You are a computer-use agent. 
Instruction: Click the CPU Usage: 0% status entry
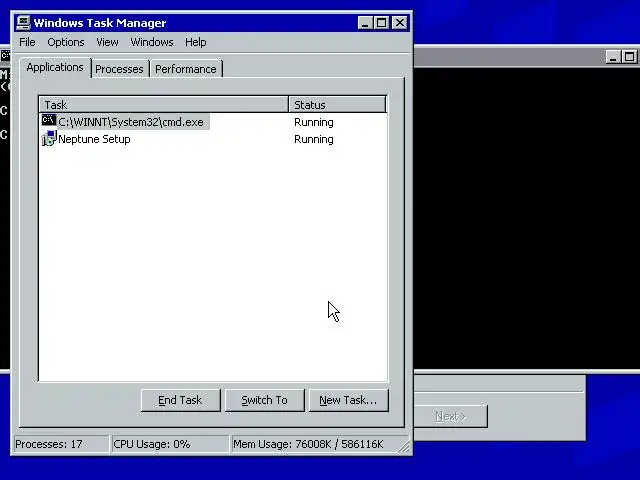coord(169,444)
